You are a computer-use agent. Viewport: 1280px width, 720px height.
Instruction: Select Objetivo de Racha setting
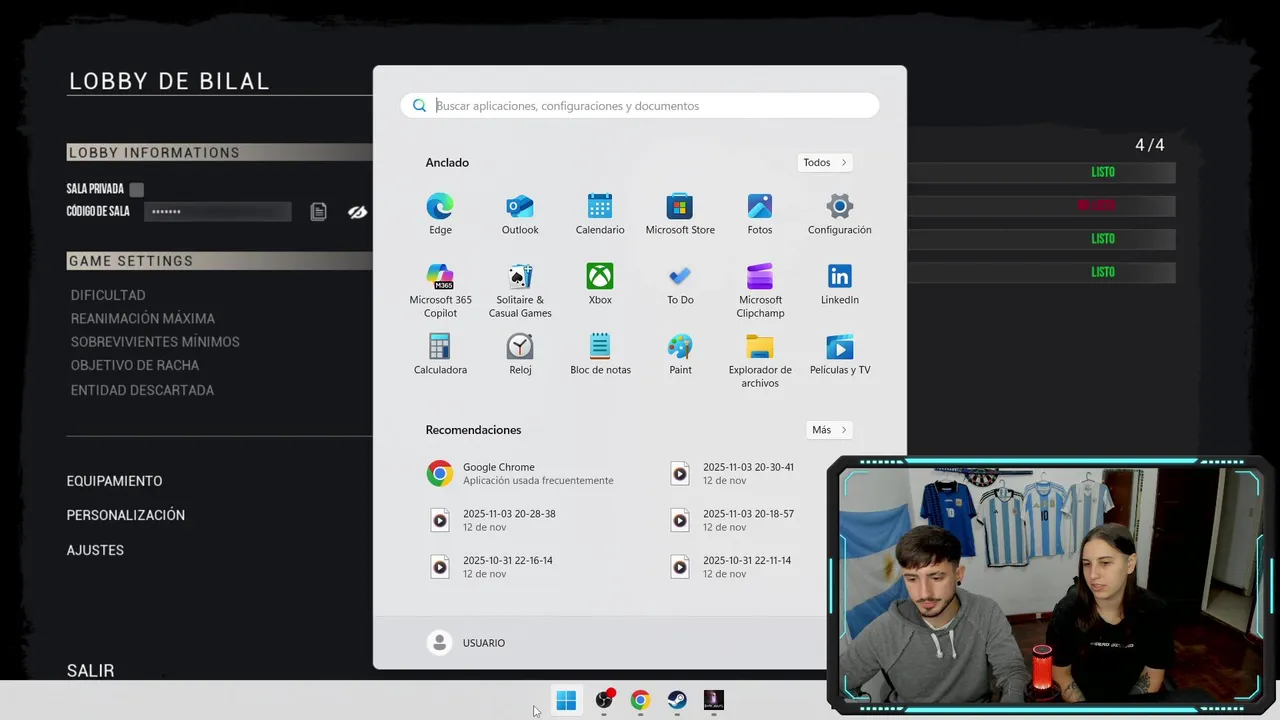click(135, 365)
